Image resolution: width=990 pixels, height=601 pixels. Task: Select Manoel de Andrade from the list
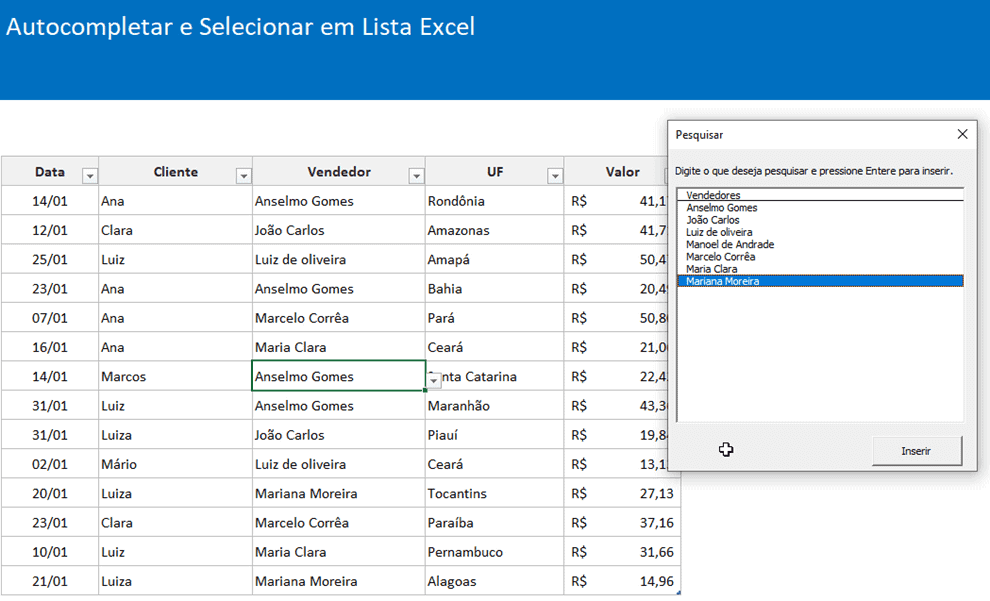(x=730, y=244)
